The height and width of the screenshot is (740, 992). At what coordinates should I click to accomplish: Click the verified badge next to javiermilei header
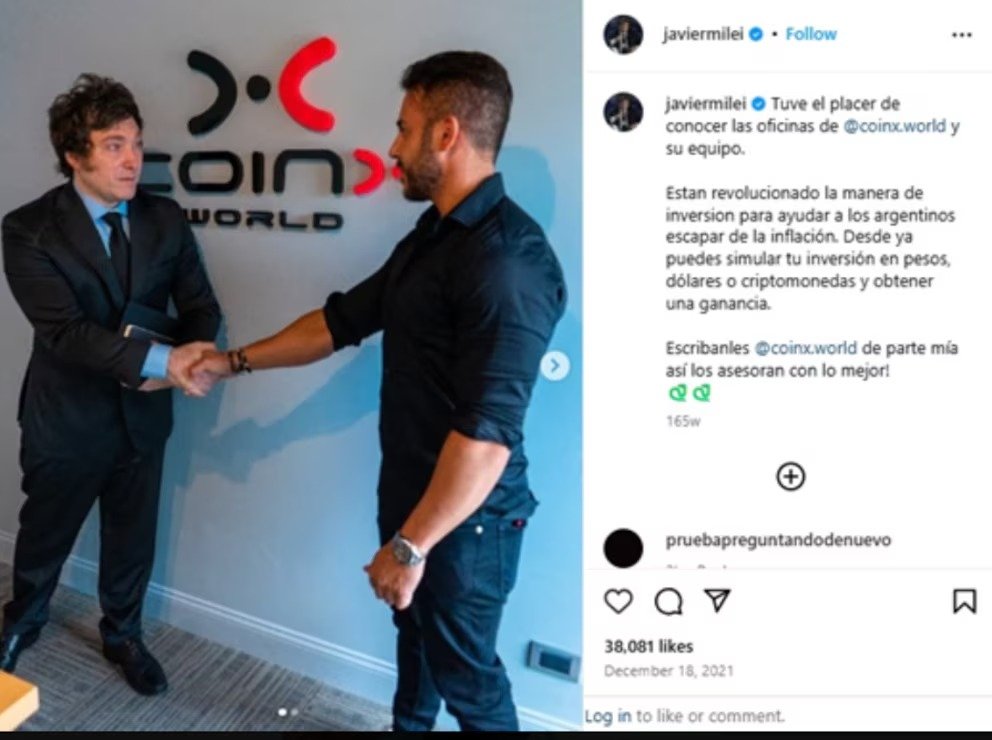[x=755, y=34]
